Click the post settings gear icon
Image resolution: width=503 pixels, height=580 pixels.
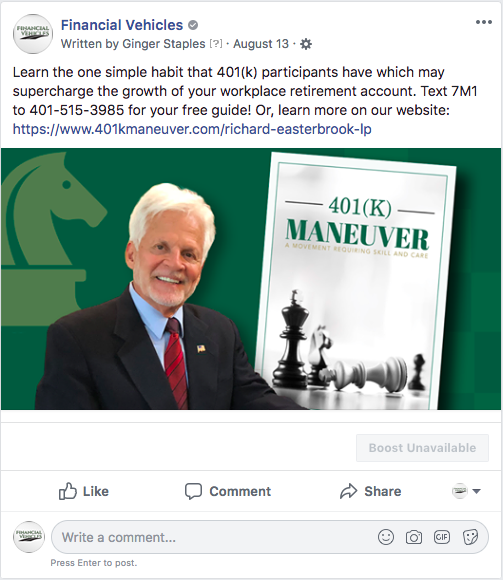(306, 44)
